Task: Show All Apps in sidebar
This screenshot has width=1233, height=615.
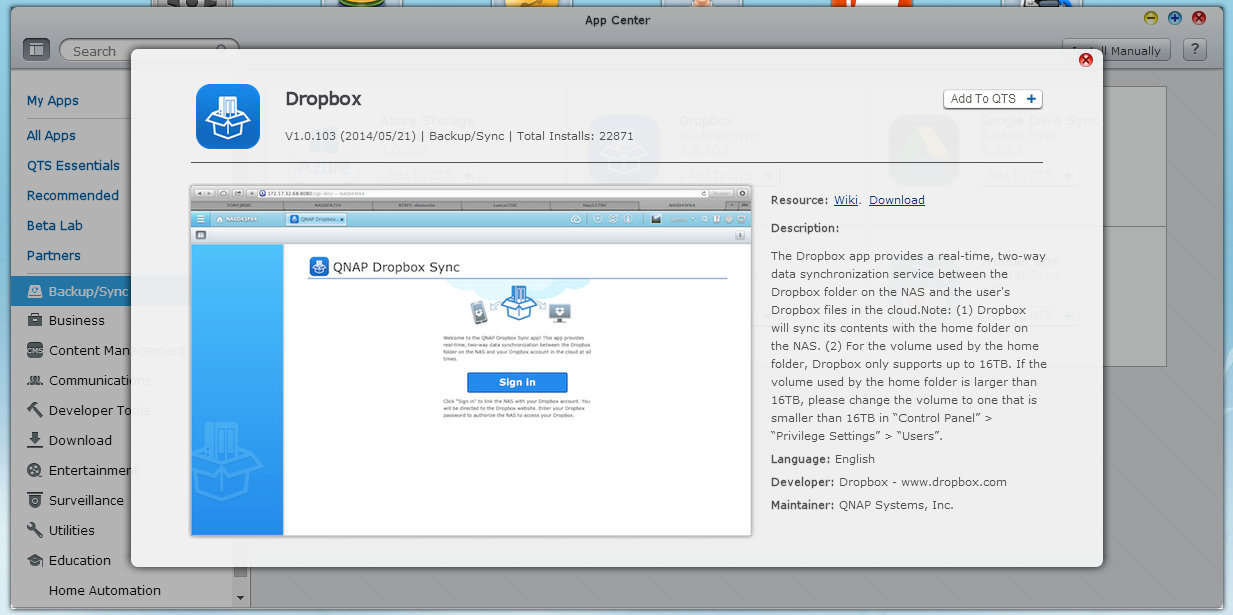Action: pos(51,135)
